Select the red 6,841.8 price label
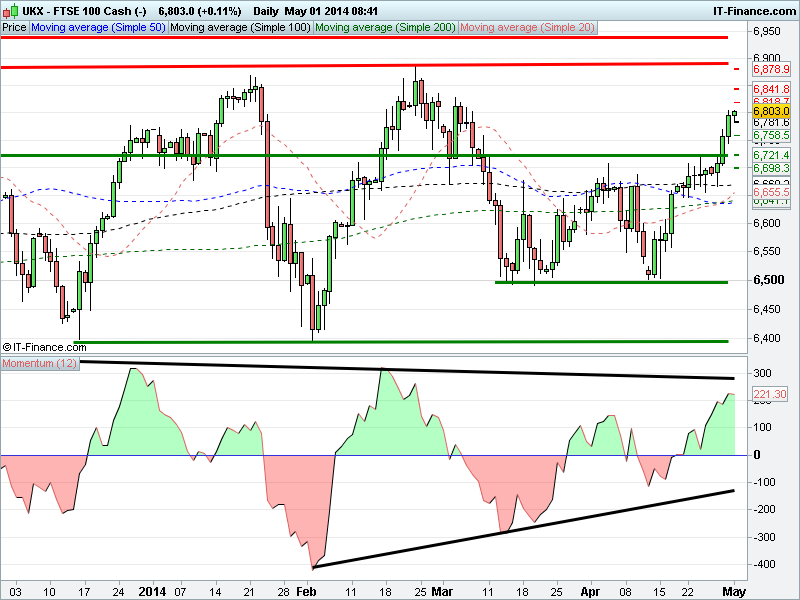 (x=771, y=89)
